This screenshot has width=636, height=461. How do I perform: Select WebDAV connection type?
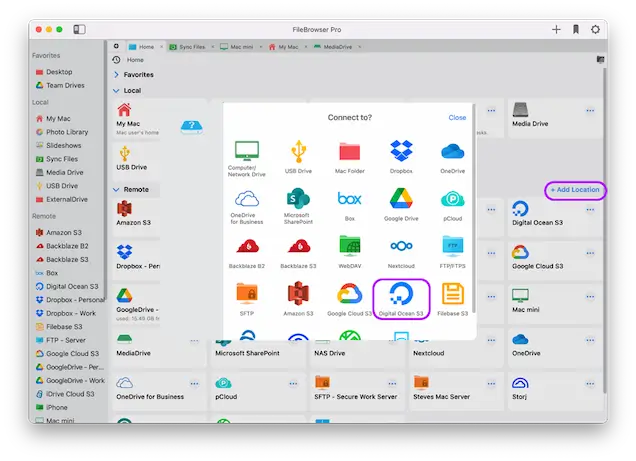pyautogui.click(x=350, y=252)
